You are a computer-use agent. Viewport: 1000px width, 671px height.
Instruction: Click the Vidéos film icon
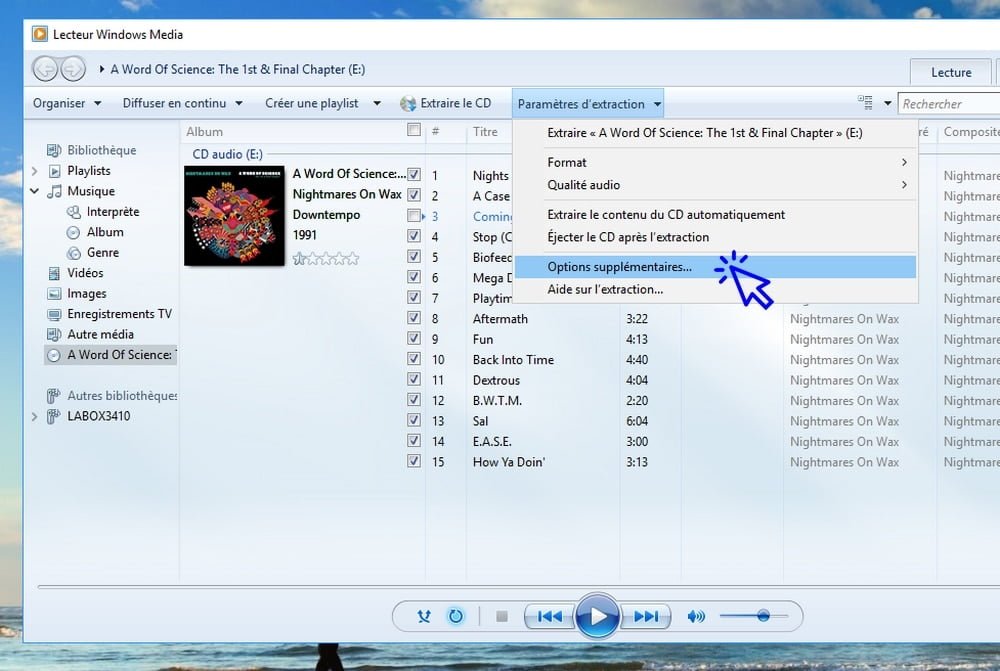coord(55,273)
